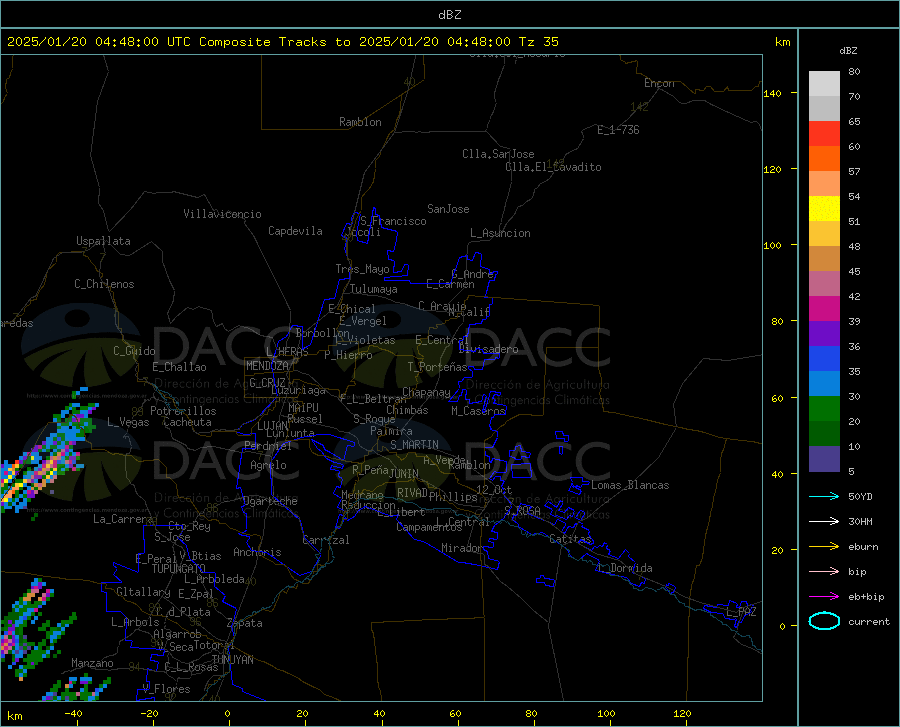This screenshot has height=727, width=900.
Task: Click the 20 dBZ green color swatch
Action: (x=824, y=409)
